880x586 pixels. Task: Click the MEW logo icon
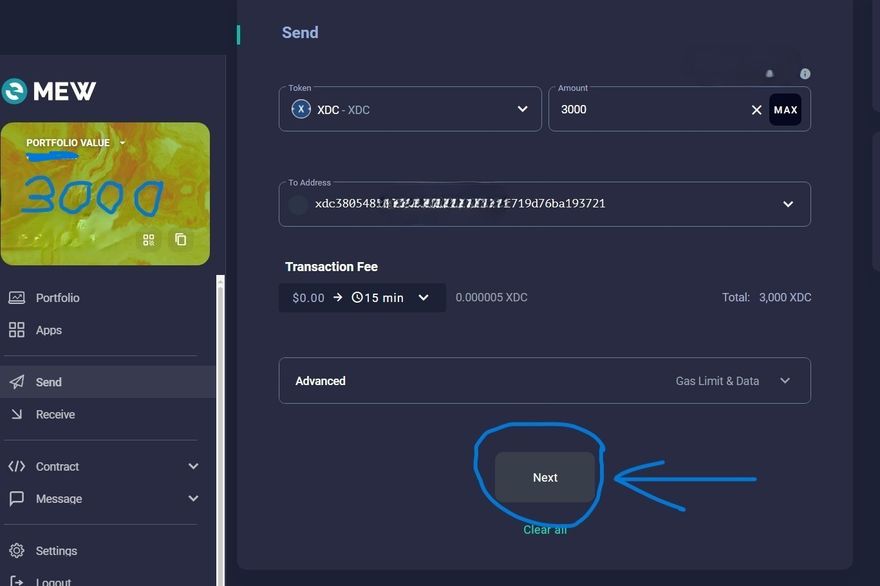pos(14,91)
